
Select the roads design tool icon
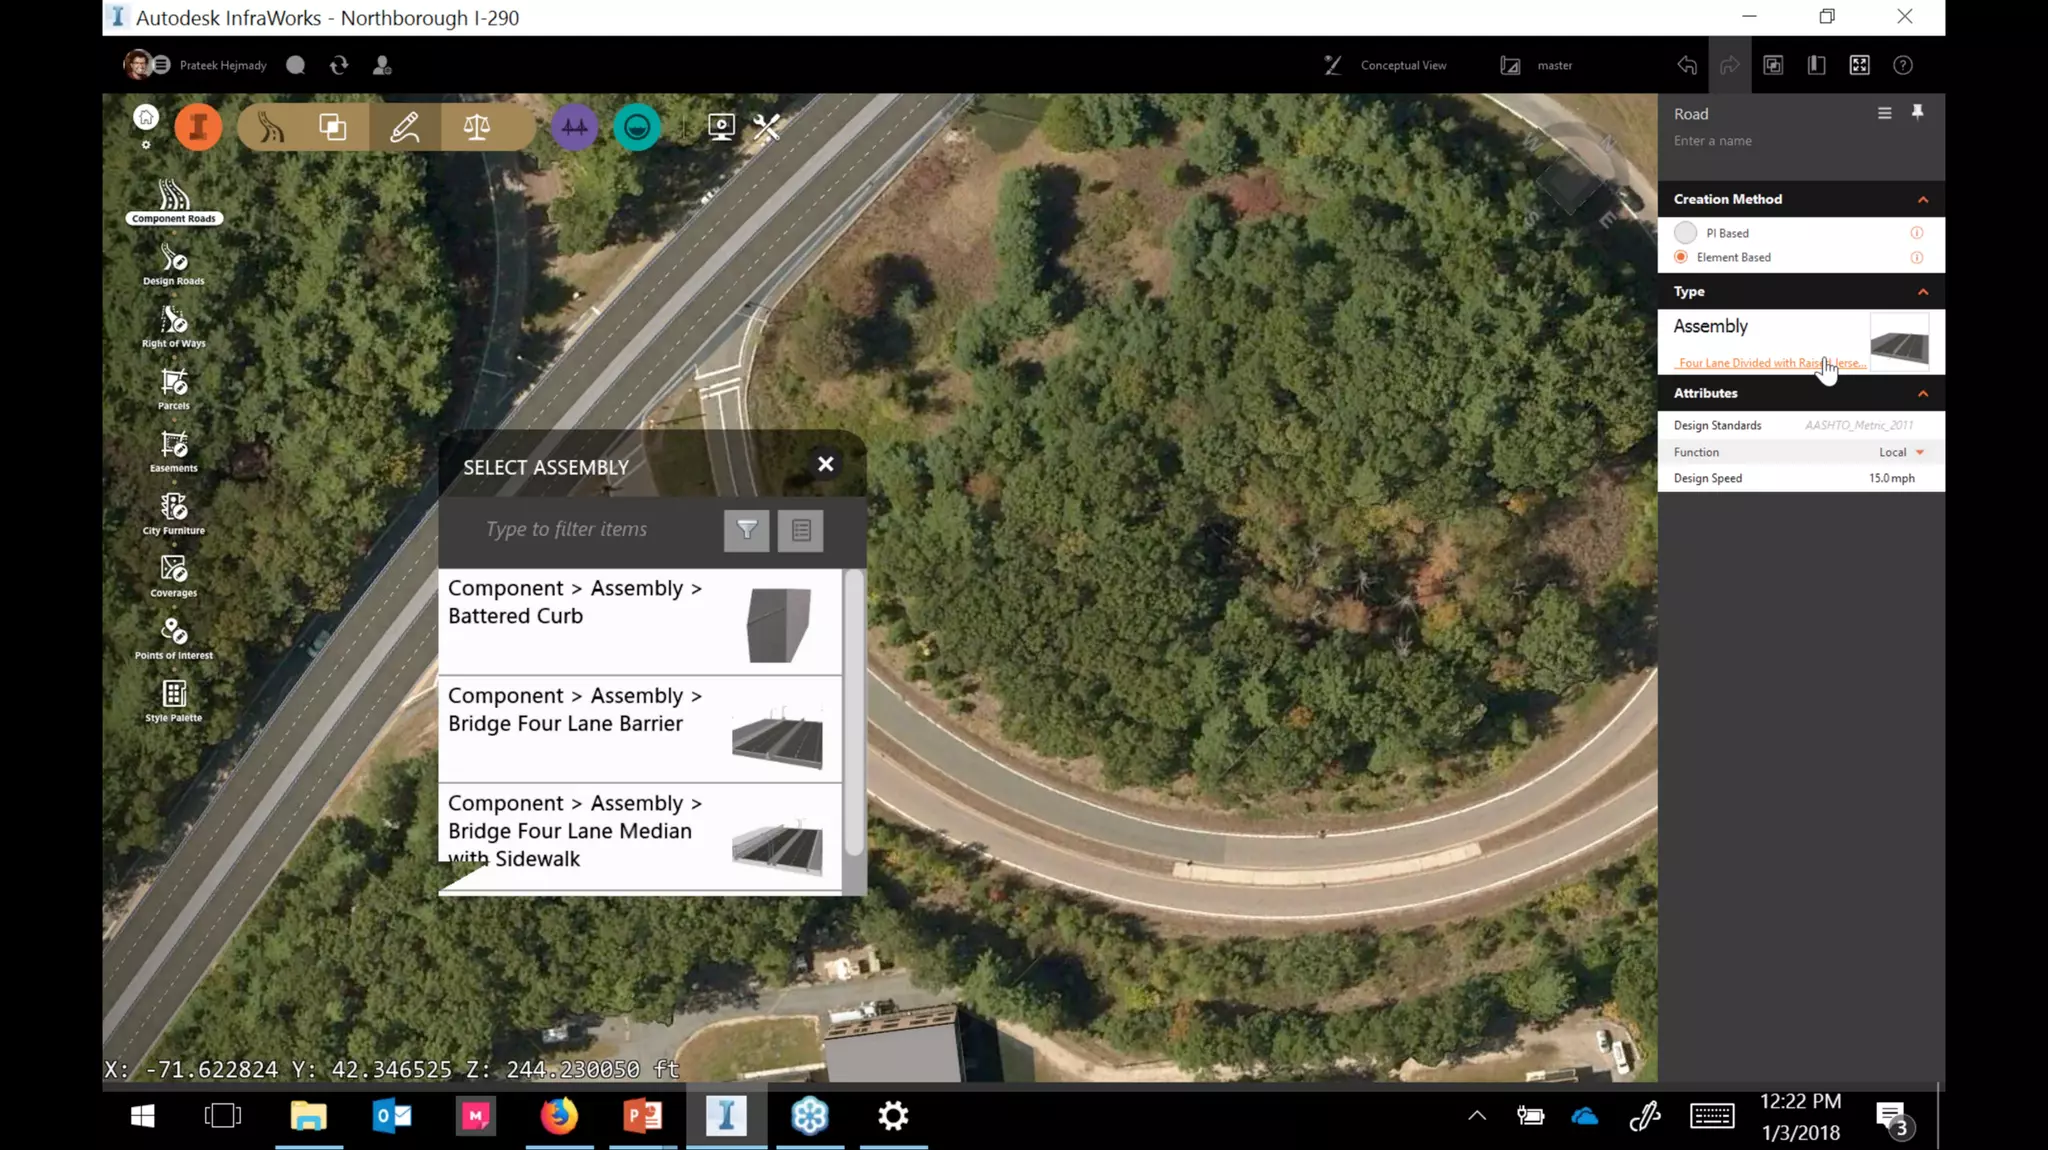pyautogui.click(x=271, y=127)
